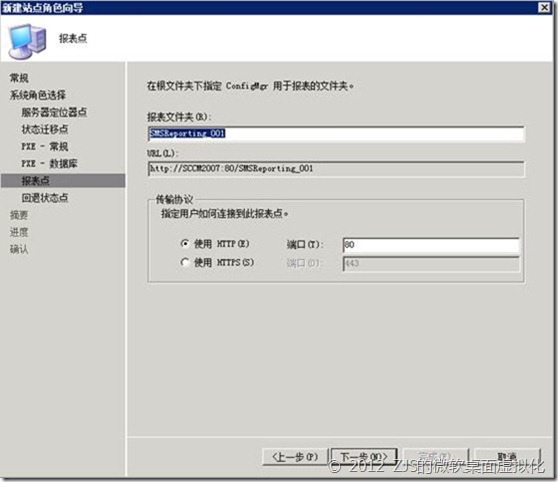
Task: Select the 使用 HTTP radio button
Action: 185,243
